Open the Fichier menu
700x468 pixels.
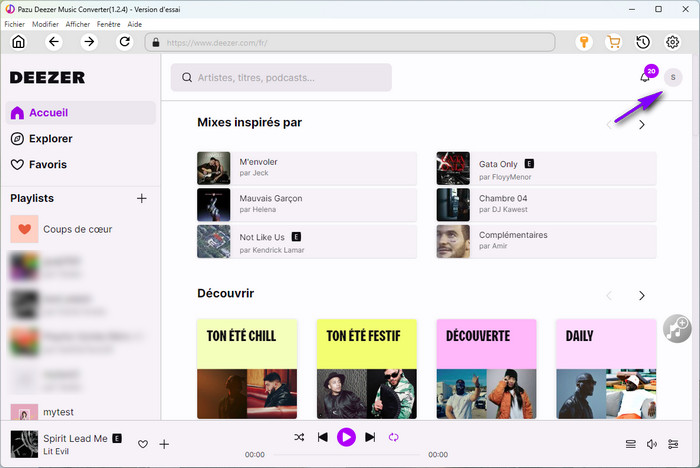tap(15, 24)
